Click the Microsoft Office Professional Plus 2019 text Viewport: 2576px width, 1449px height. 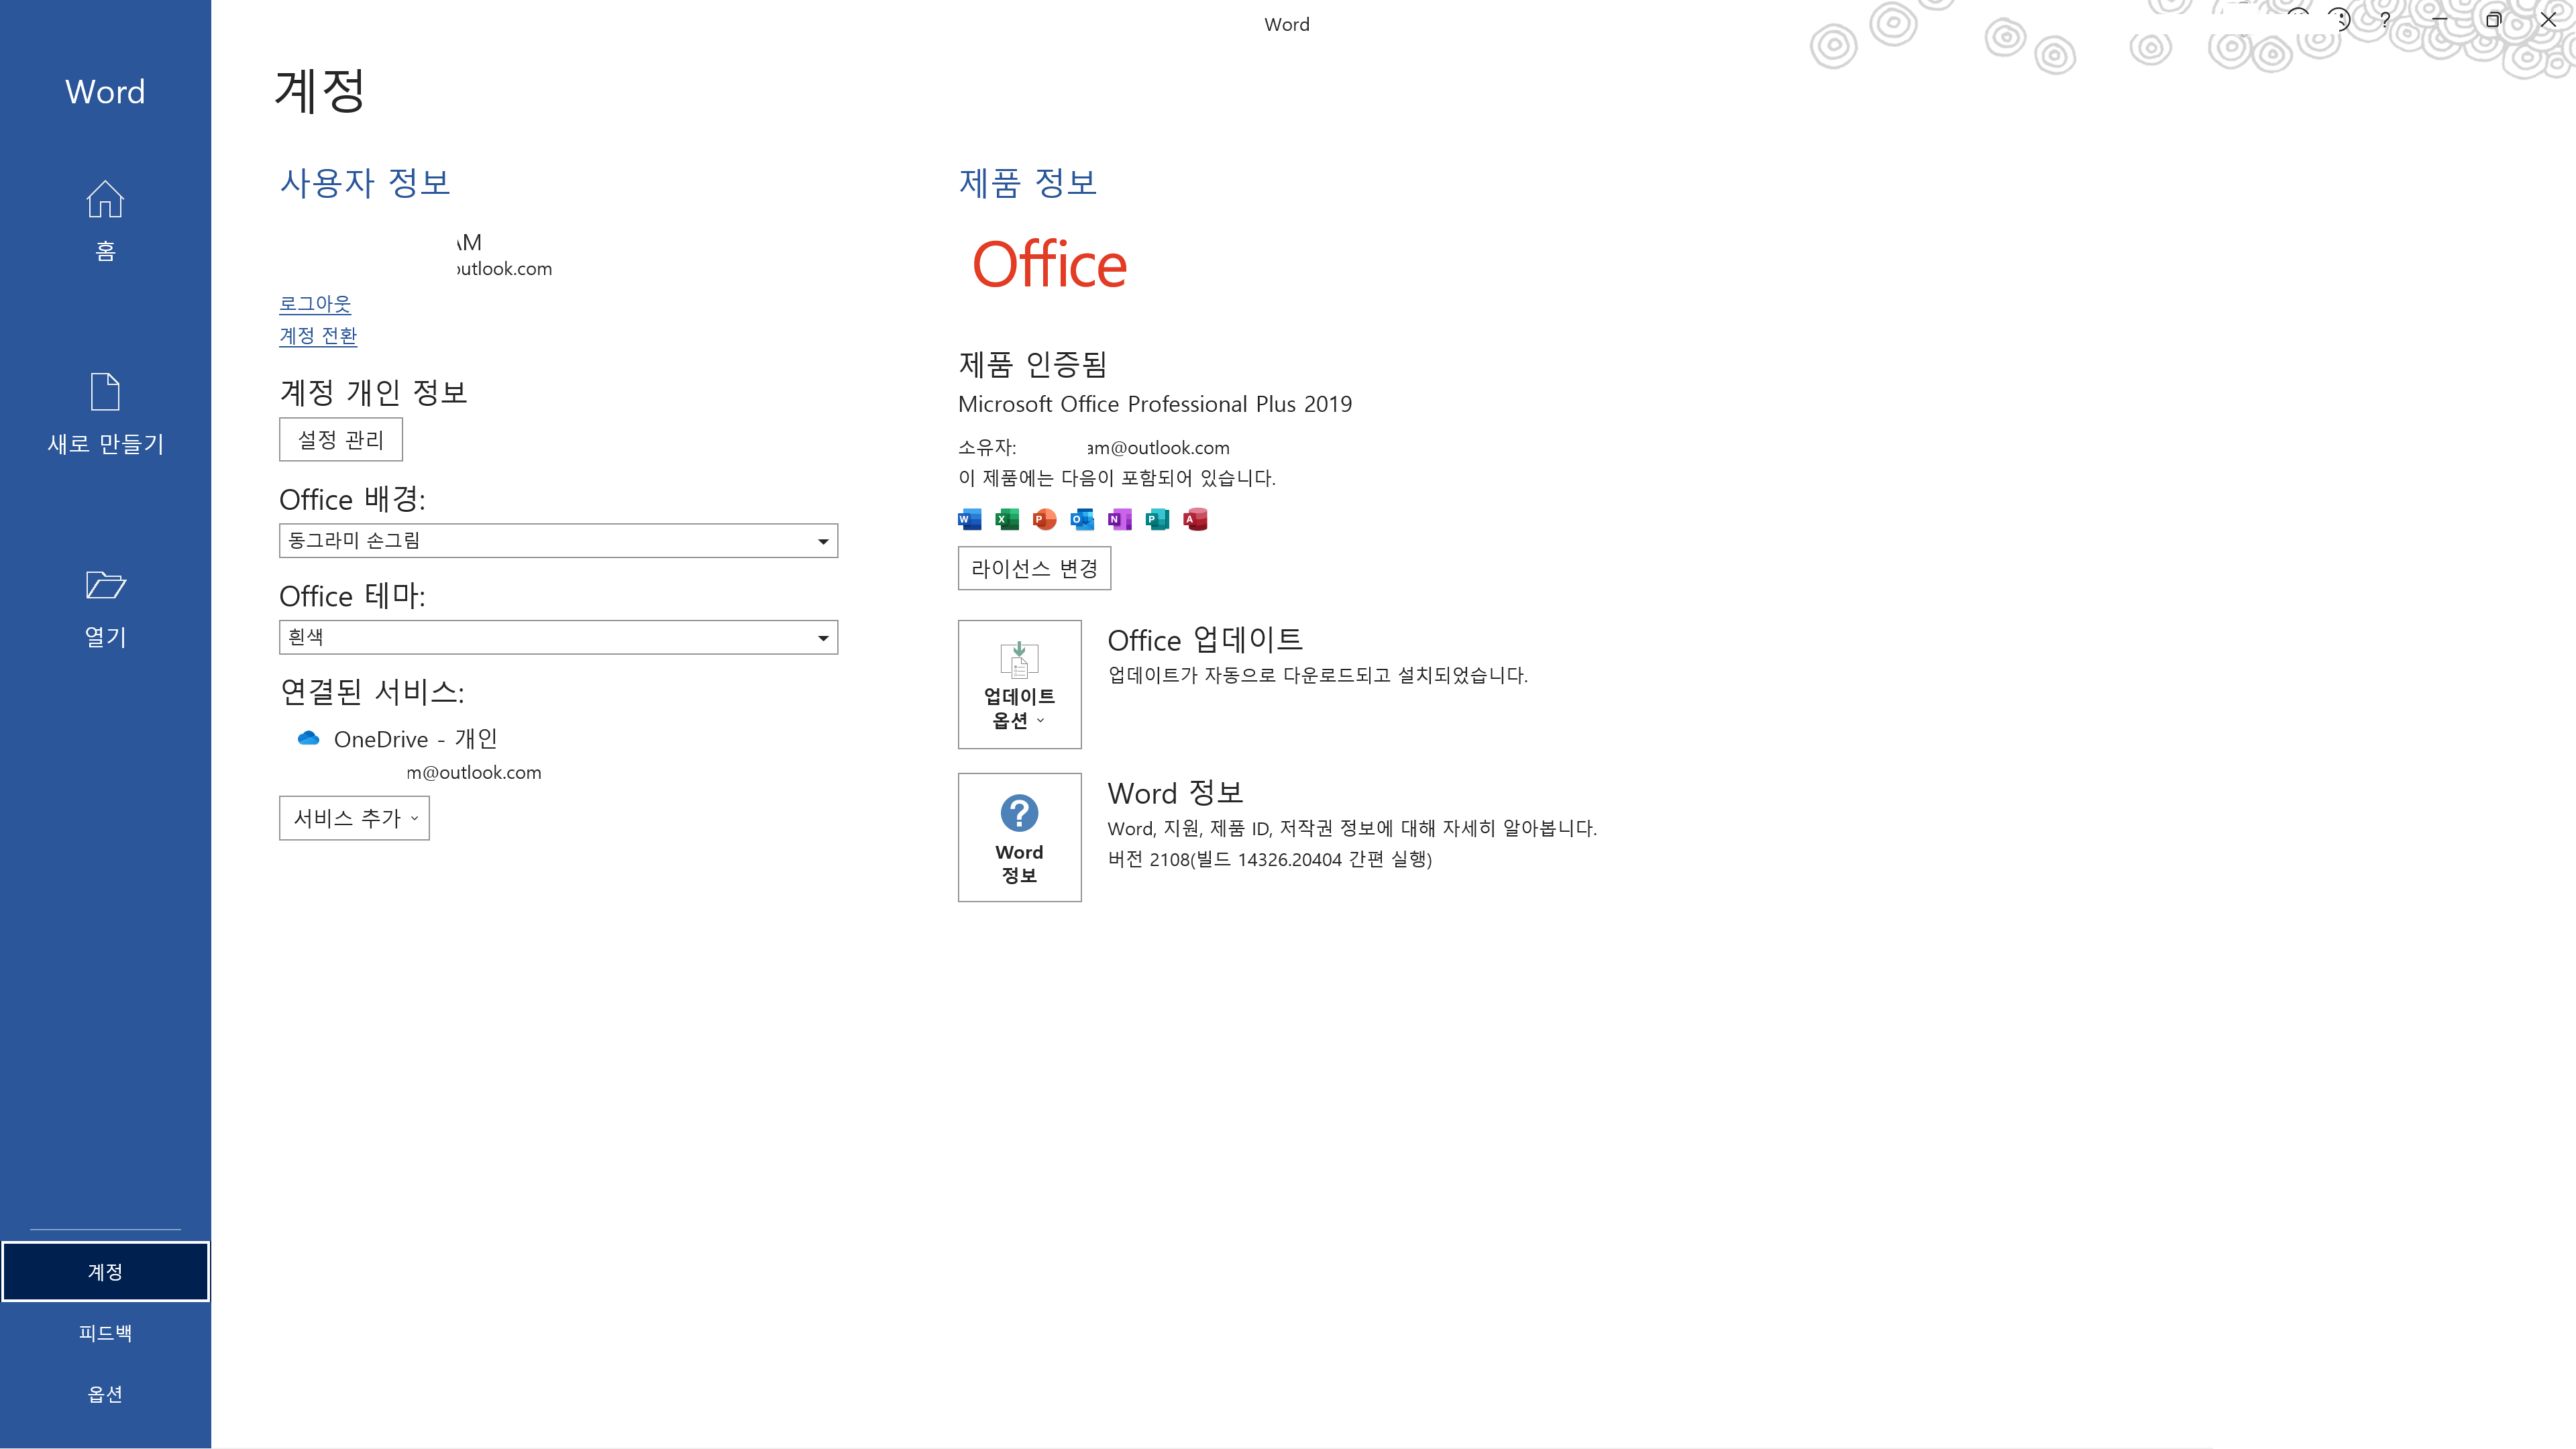click(x=1155, y=404)
